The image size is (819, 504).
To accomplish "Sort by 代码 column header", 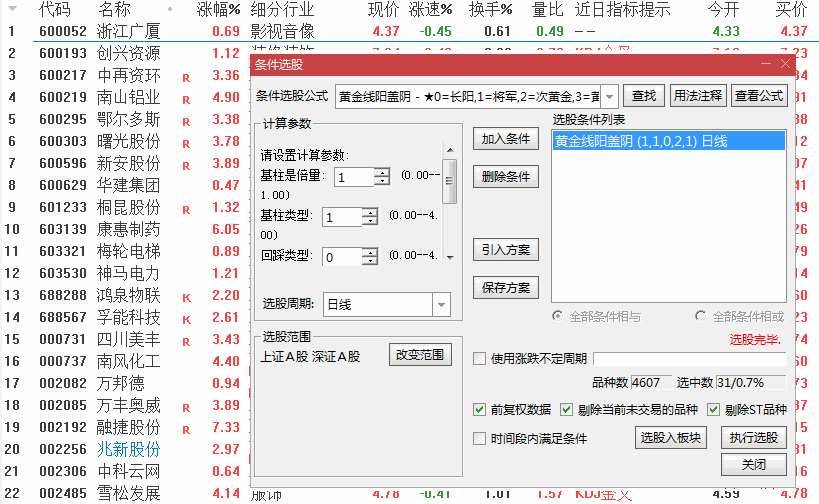I will pyautogui.click(x=54, y=9).
